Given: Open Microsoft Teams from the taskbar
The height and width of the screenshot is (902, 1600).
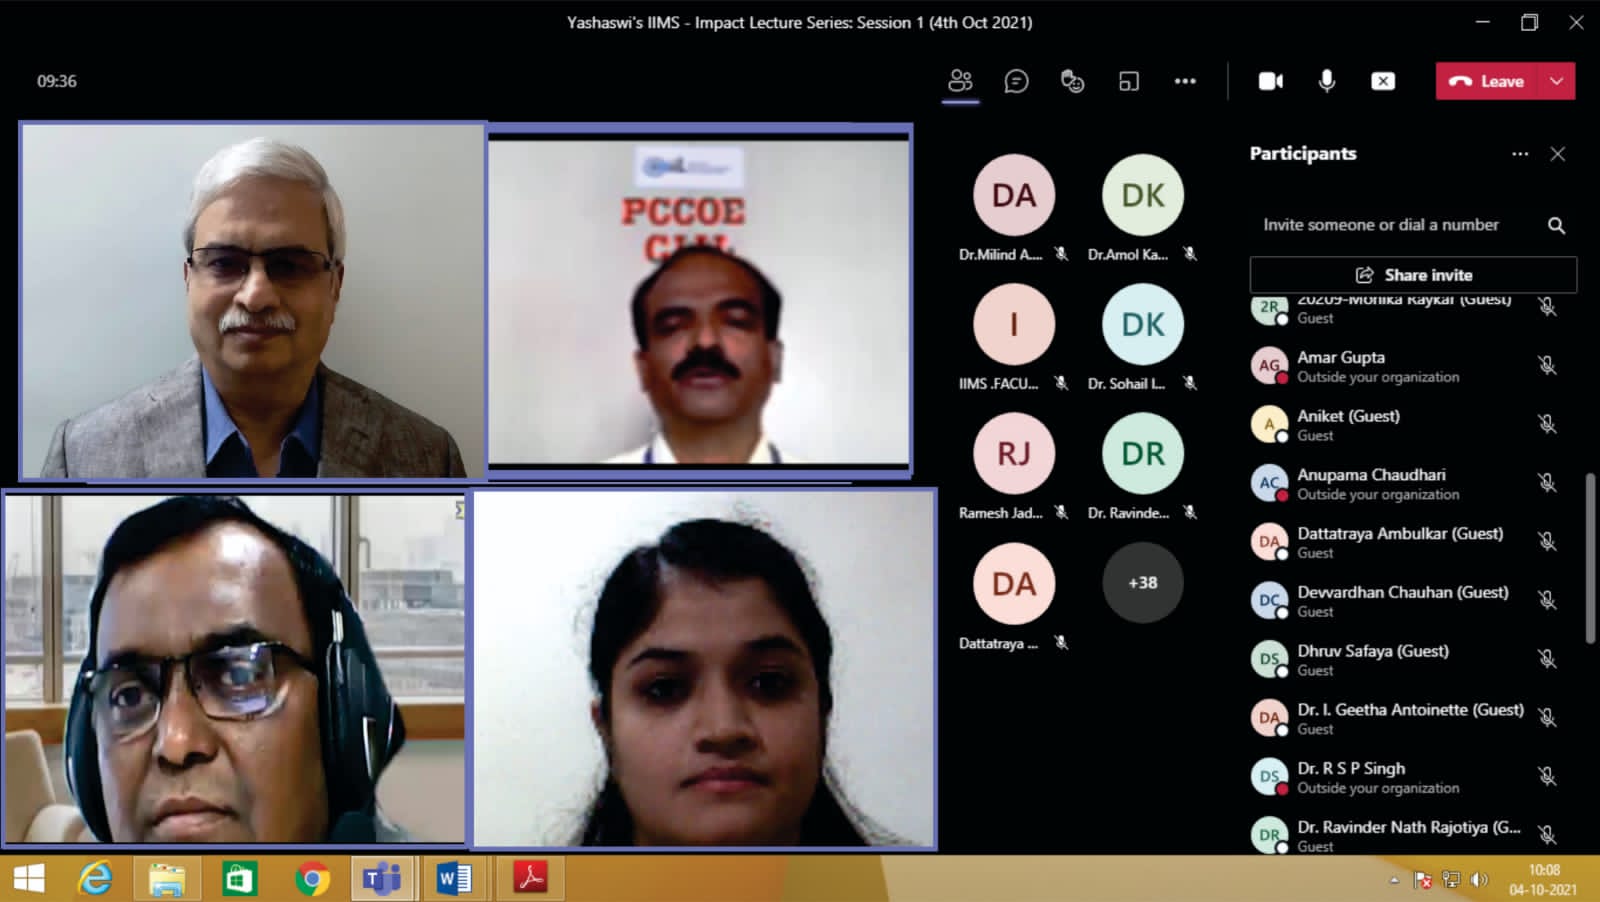Looking at the screenshot, I should point(382,879).
